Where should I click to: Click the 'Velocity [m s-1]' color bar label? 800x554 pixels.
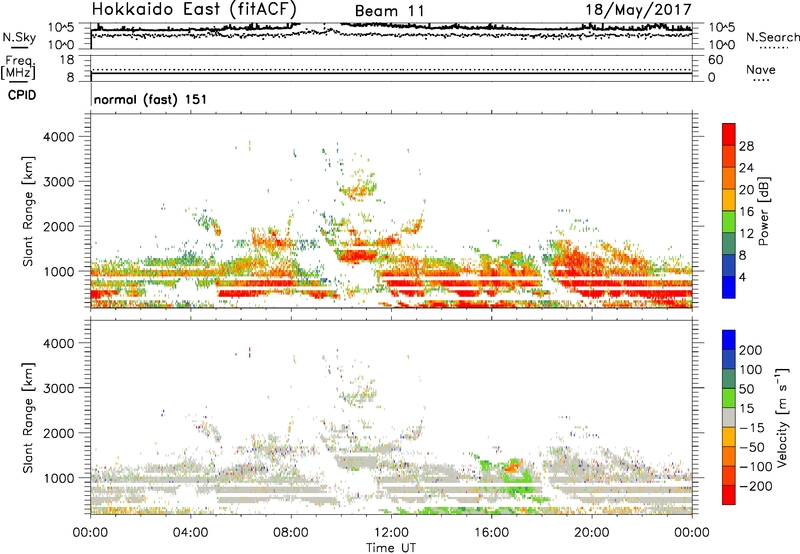point(782,417)
